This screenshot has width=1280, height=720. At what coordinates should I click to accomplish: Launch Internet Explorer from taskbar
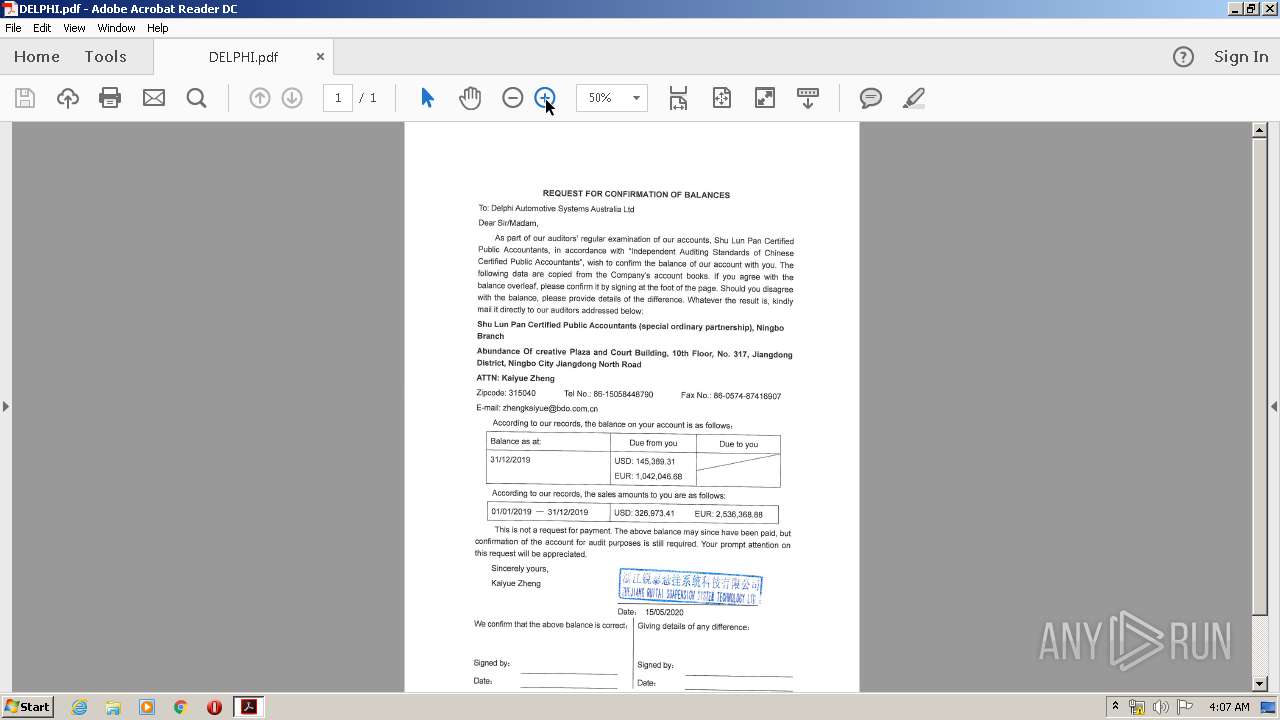[79, 707]
